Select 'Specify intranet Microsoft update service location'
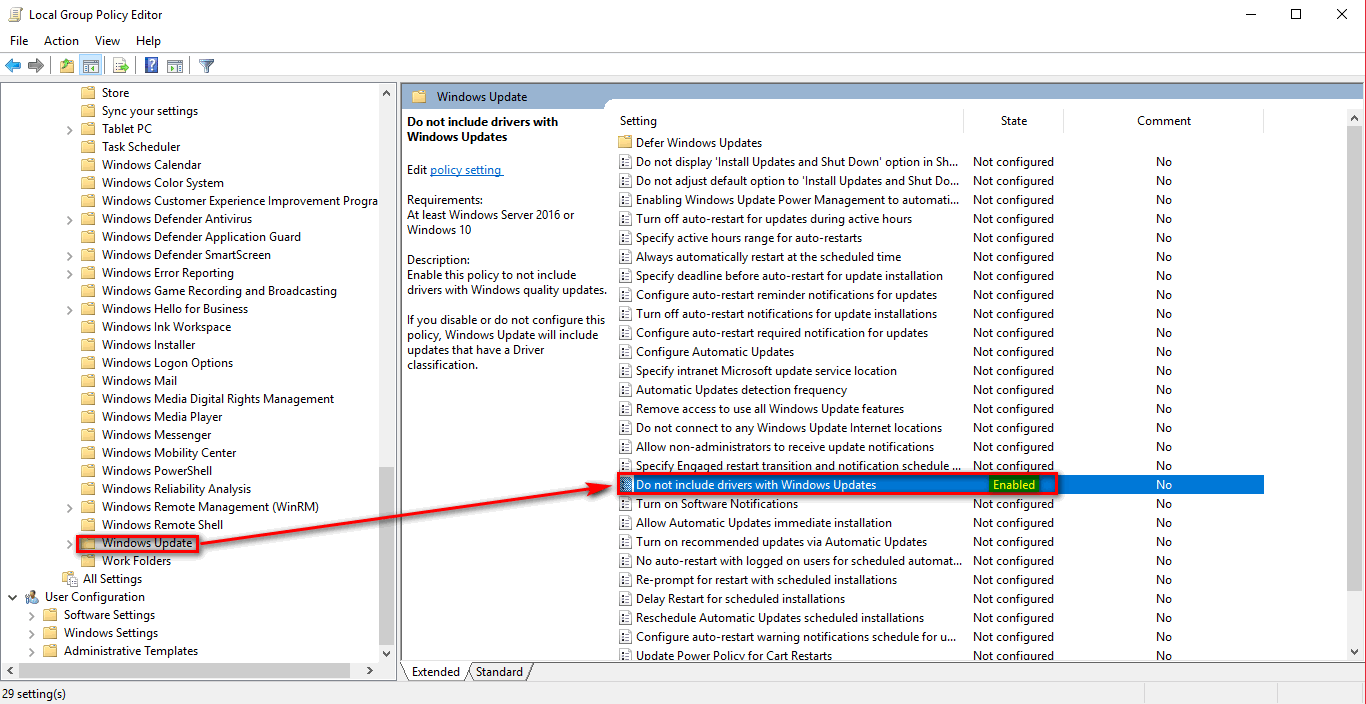1366x704 pixels. 766,371
